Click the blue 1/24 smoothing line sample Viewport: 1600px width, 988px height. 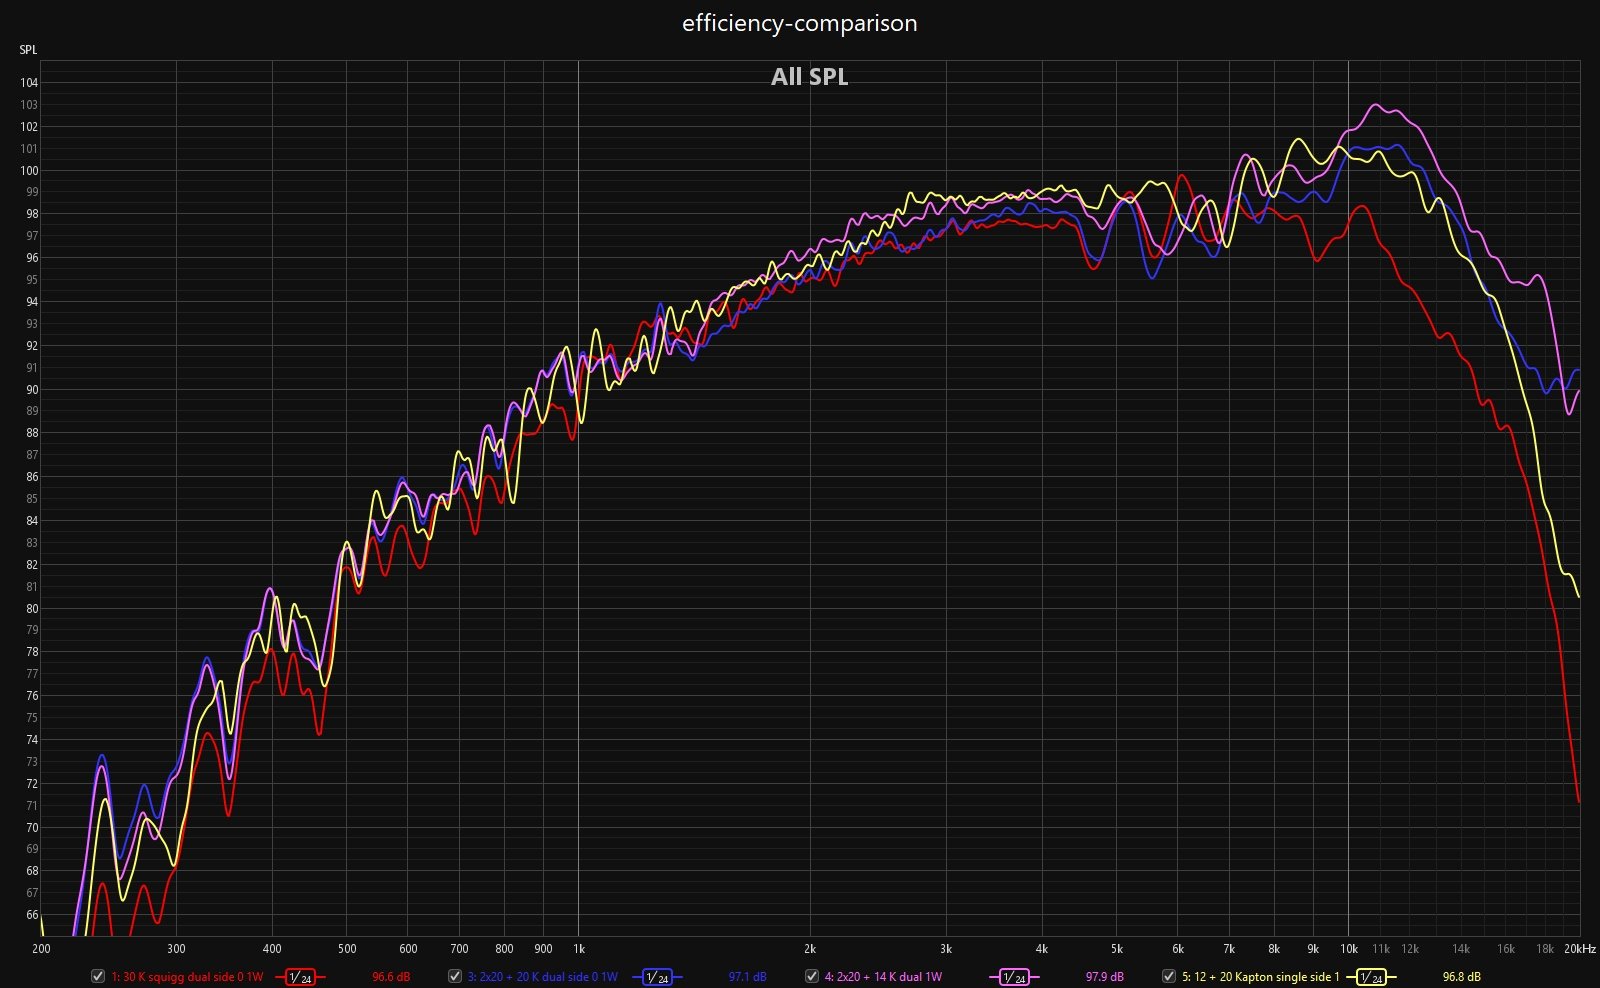[657, 977]
